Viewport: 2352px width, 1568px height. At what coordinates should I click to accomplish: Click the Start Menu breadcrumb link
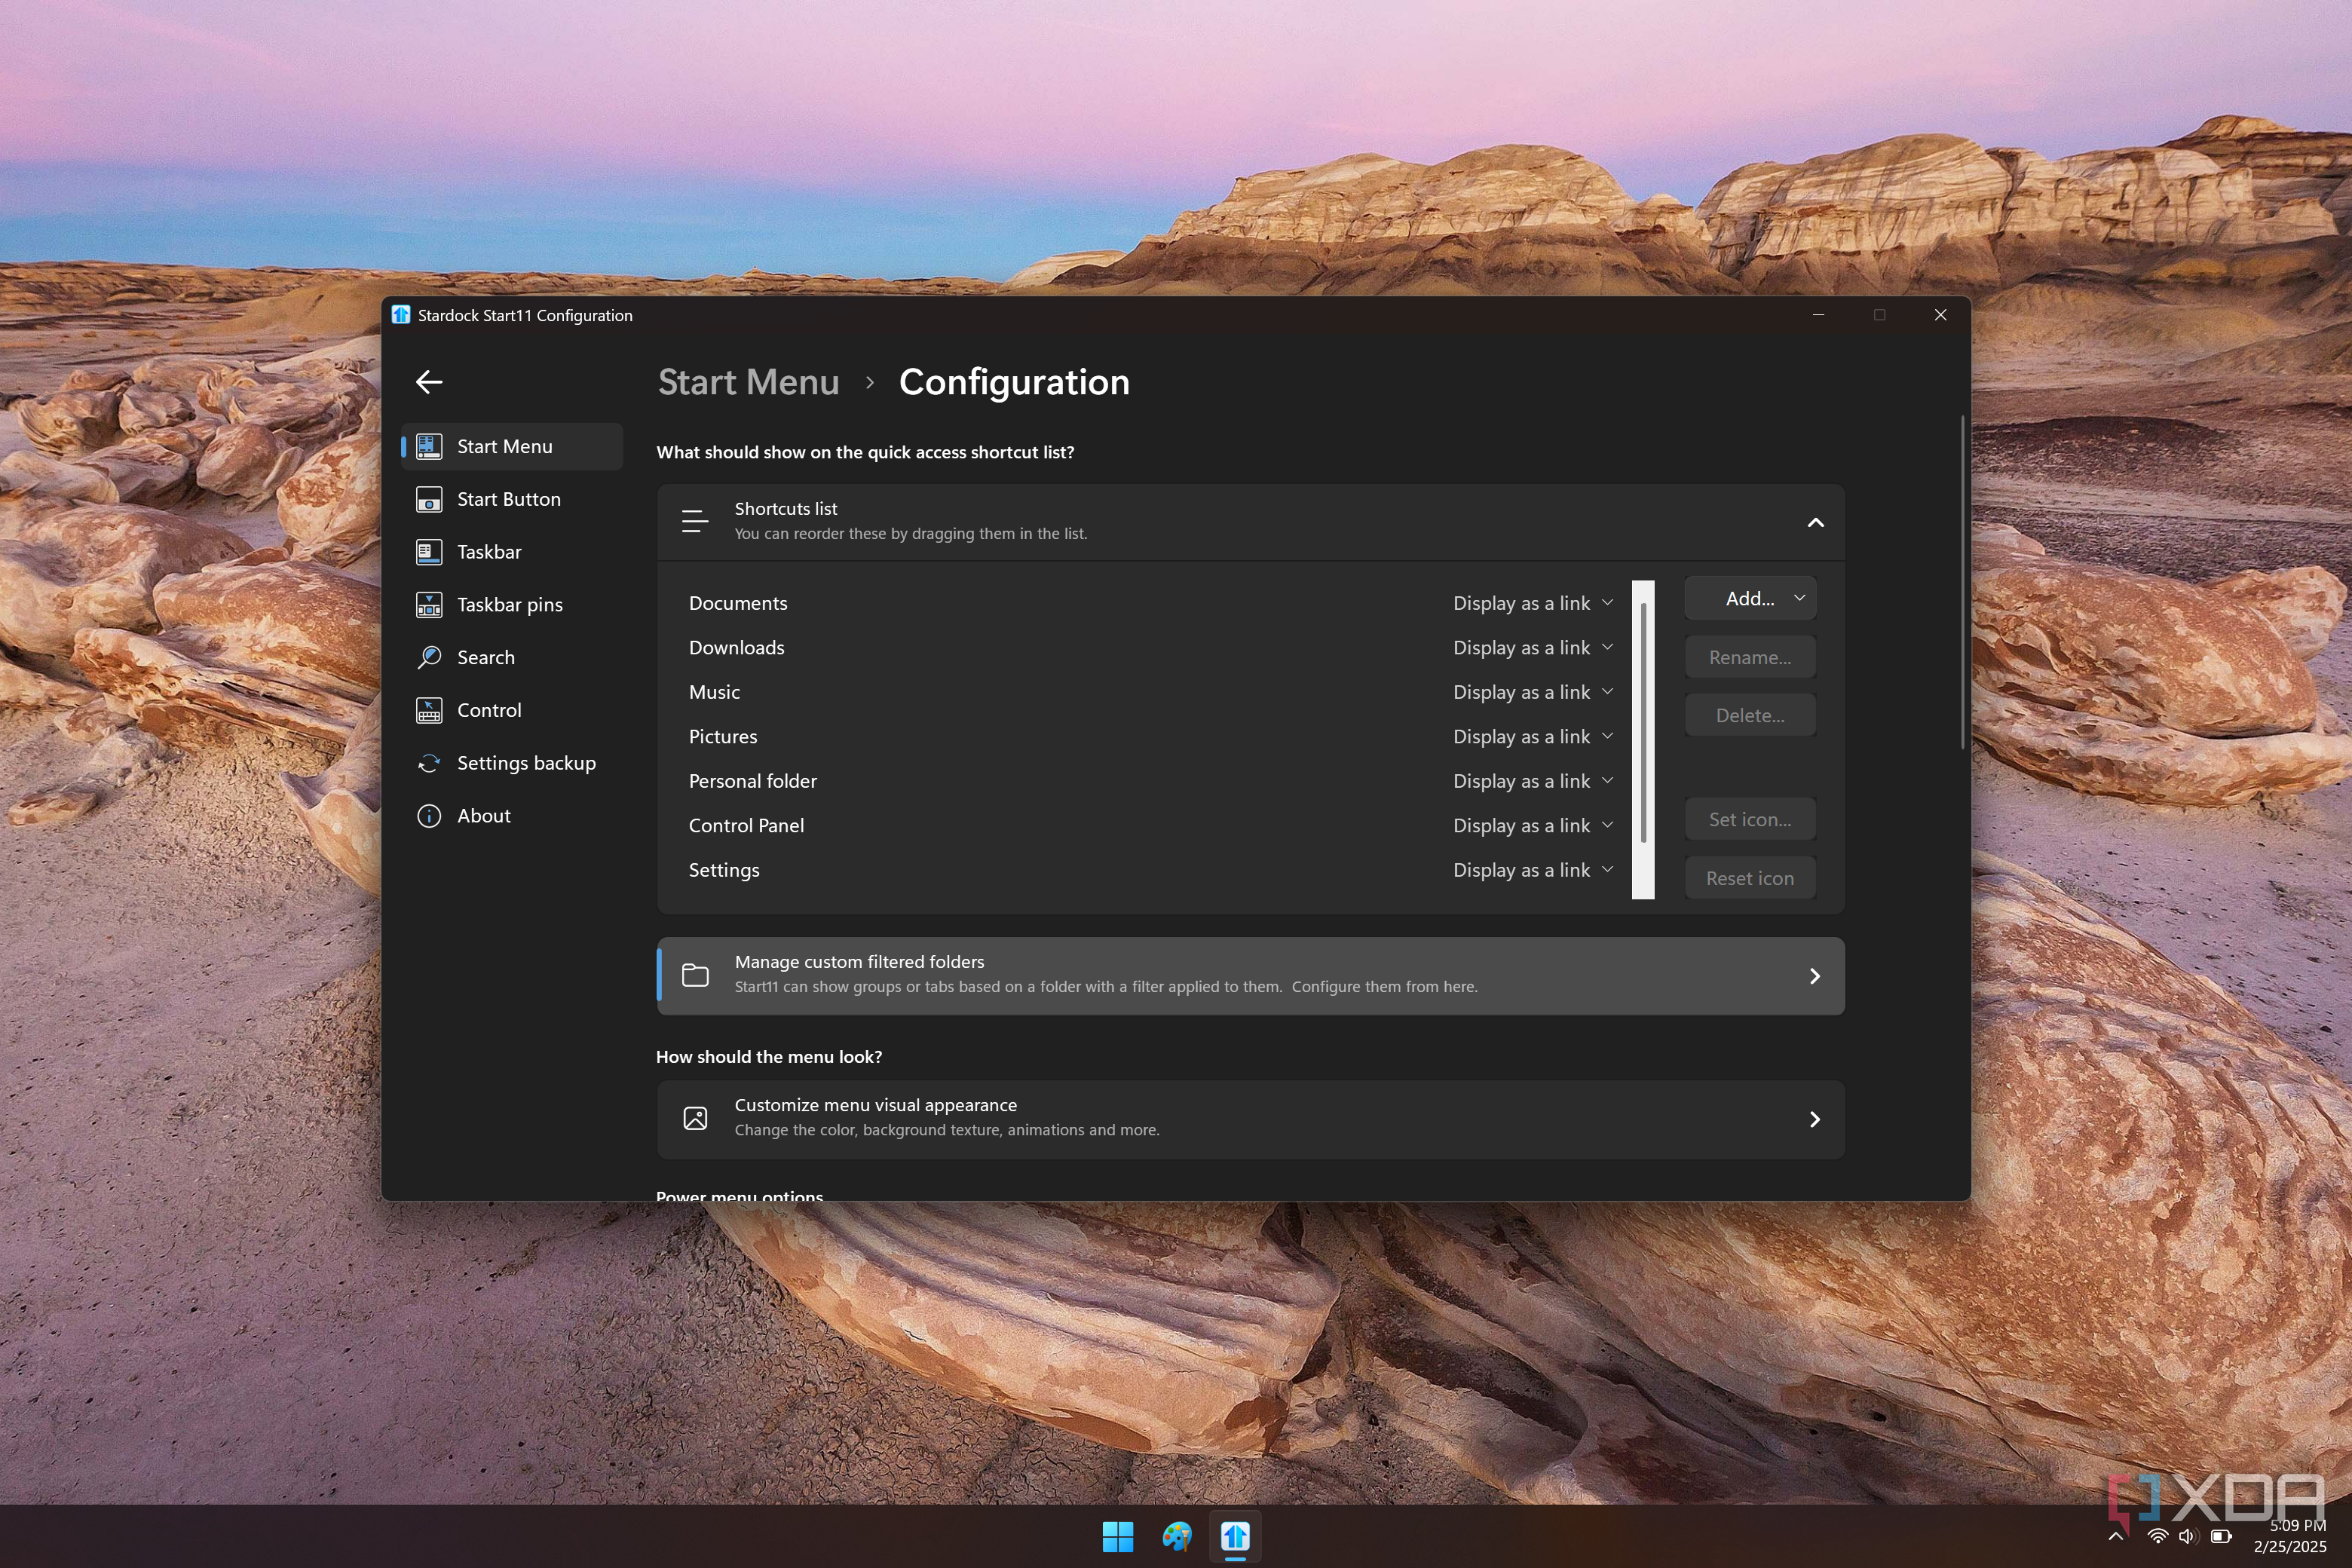[x=748, y=382]
